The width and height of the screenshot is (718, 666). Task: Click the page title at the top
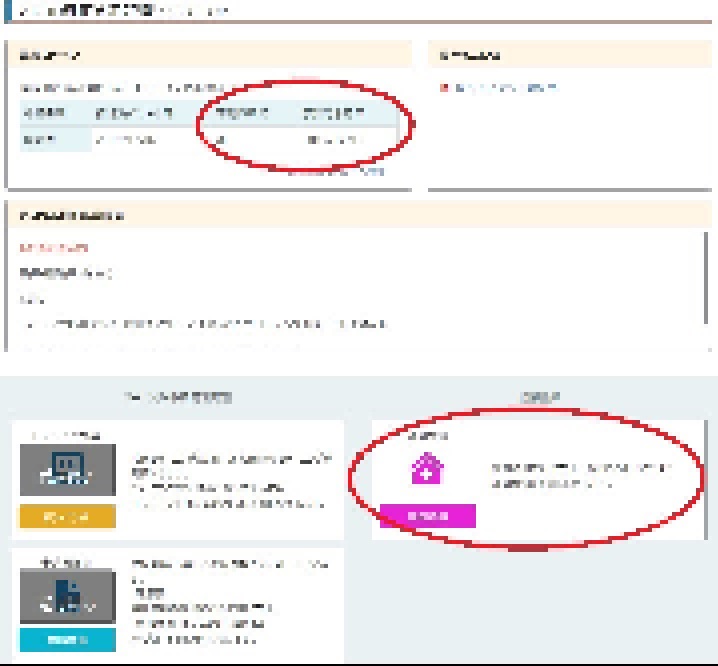[120, 11]
